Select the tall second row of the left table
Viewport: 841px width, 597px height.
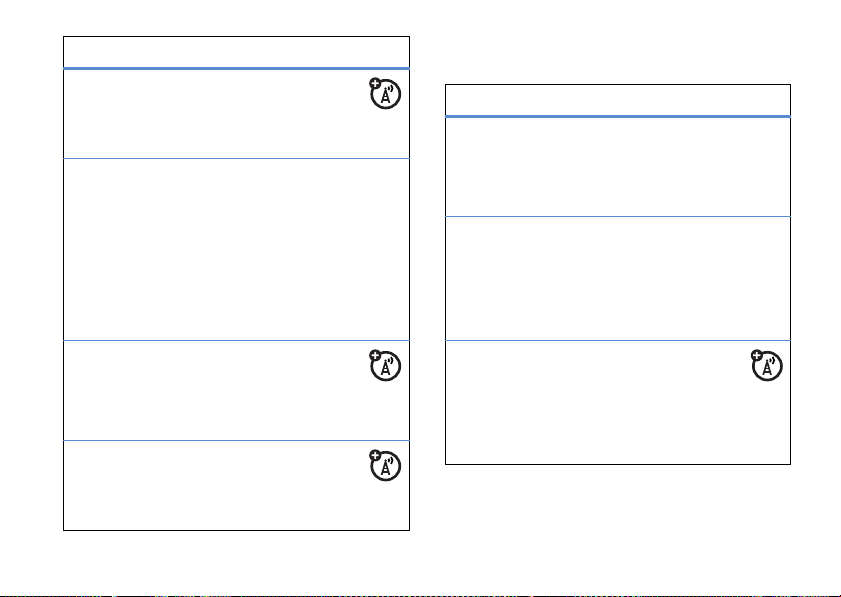[x=236, y=248]
